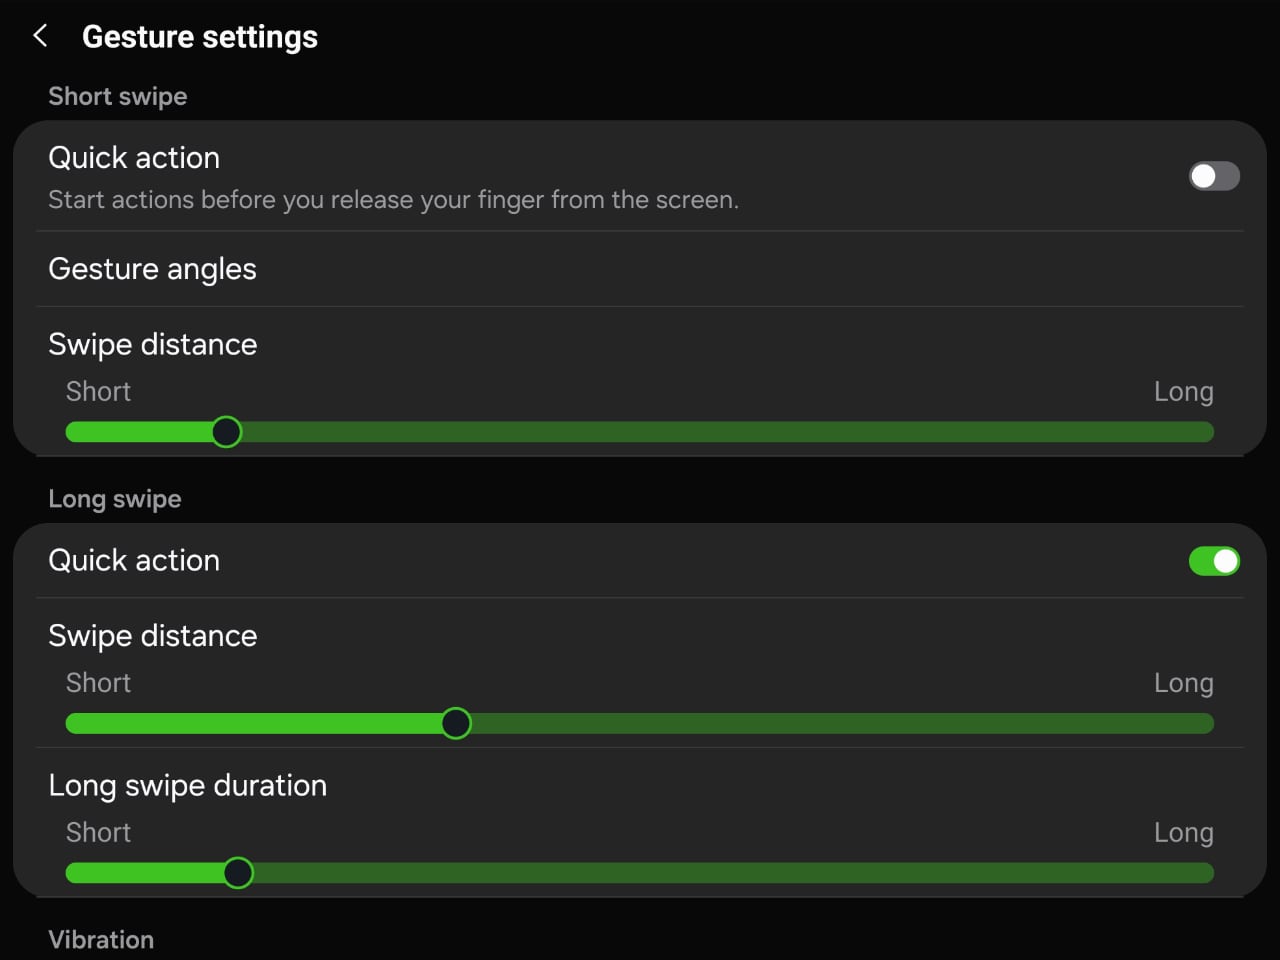Tap the Quick action label under Long swipe

134,561
